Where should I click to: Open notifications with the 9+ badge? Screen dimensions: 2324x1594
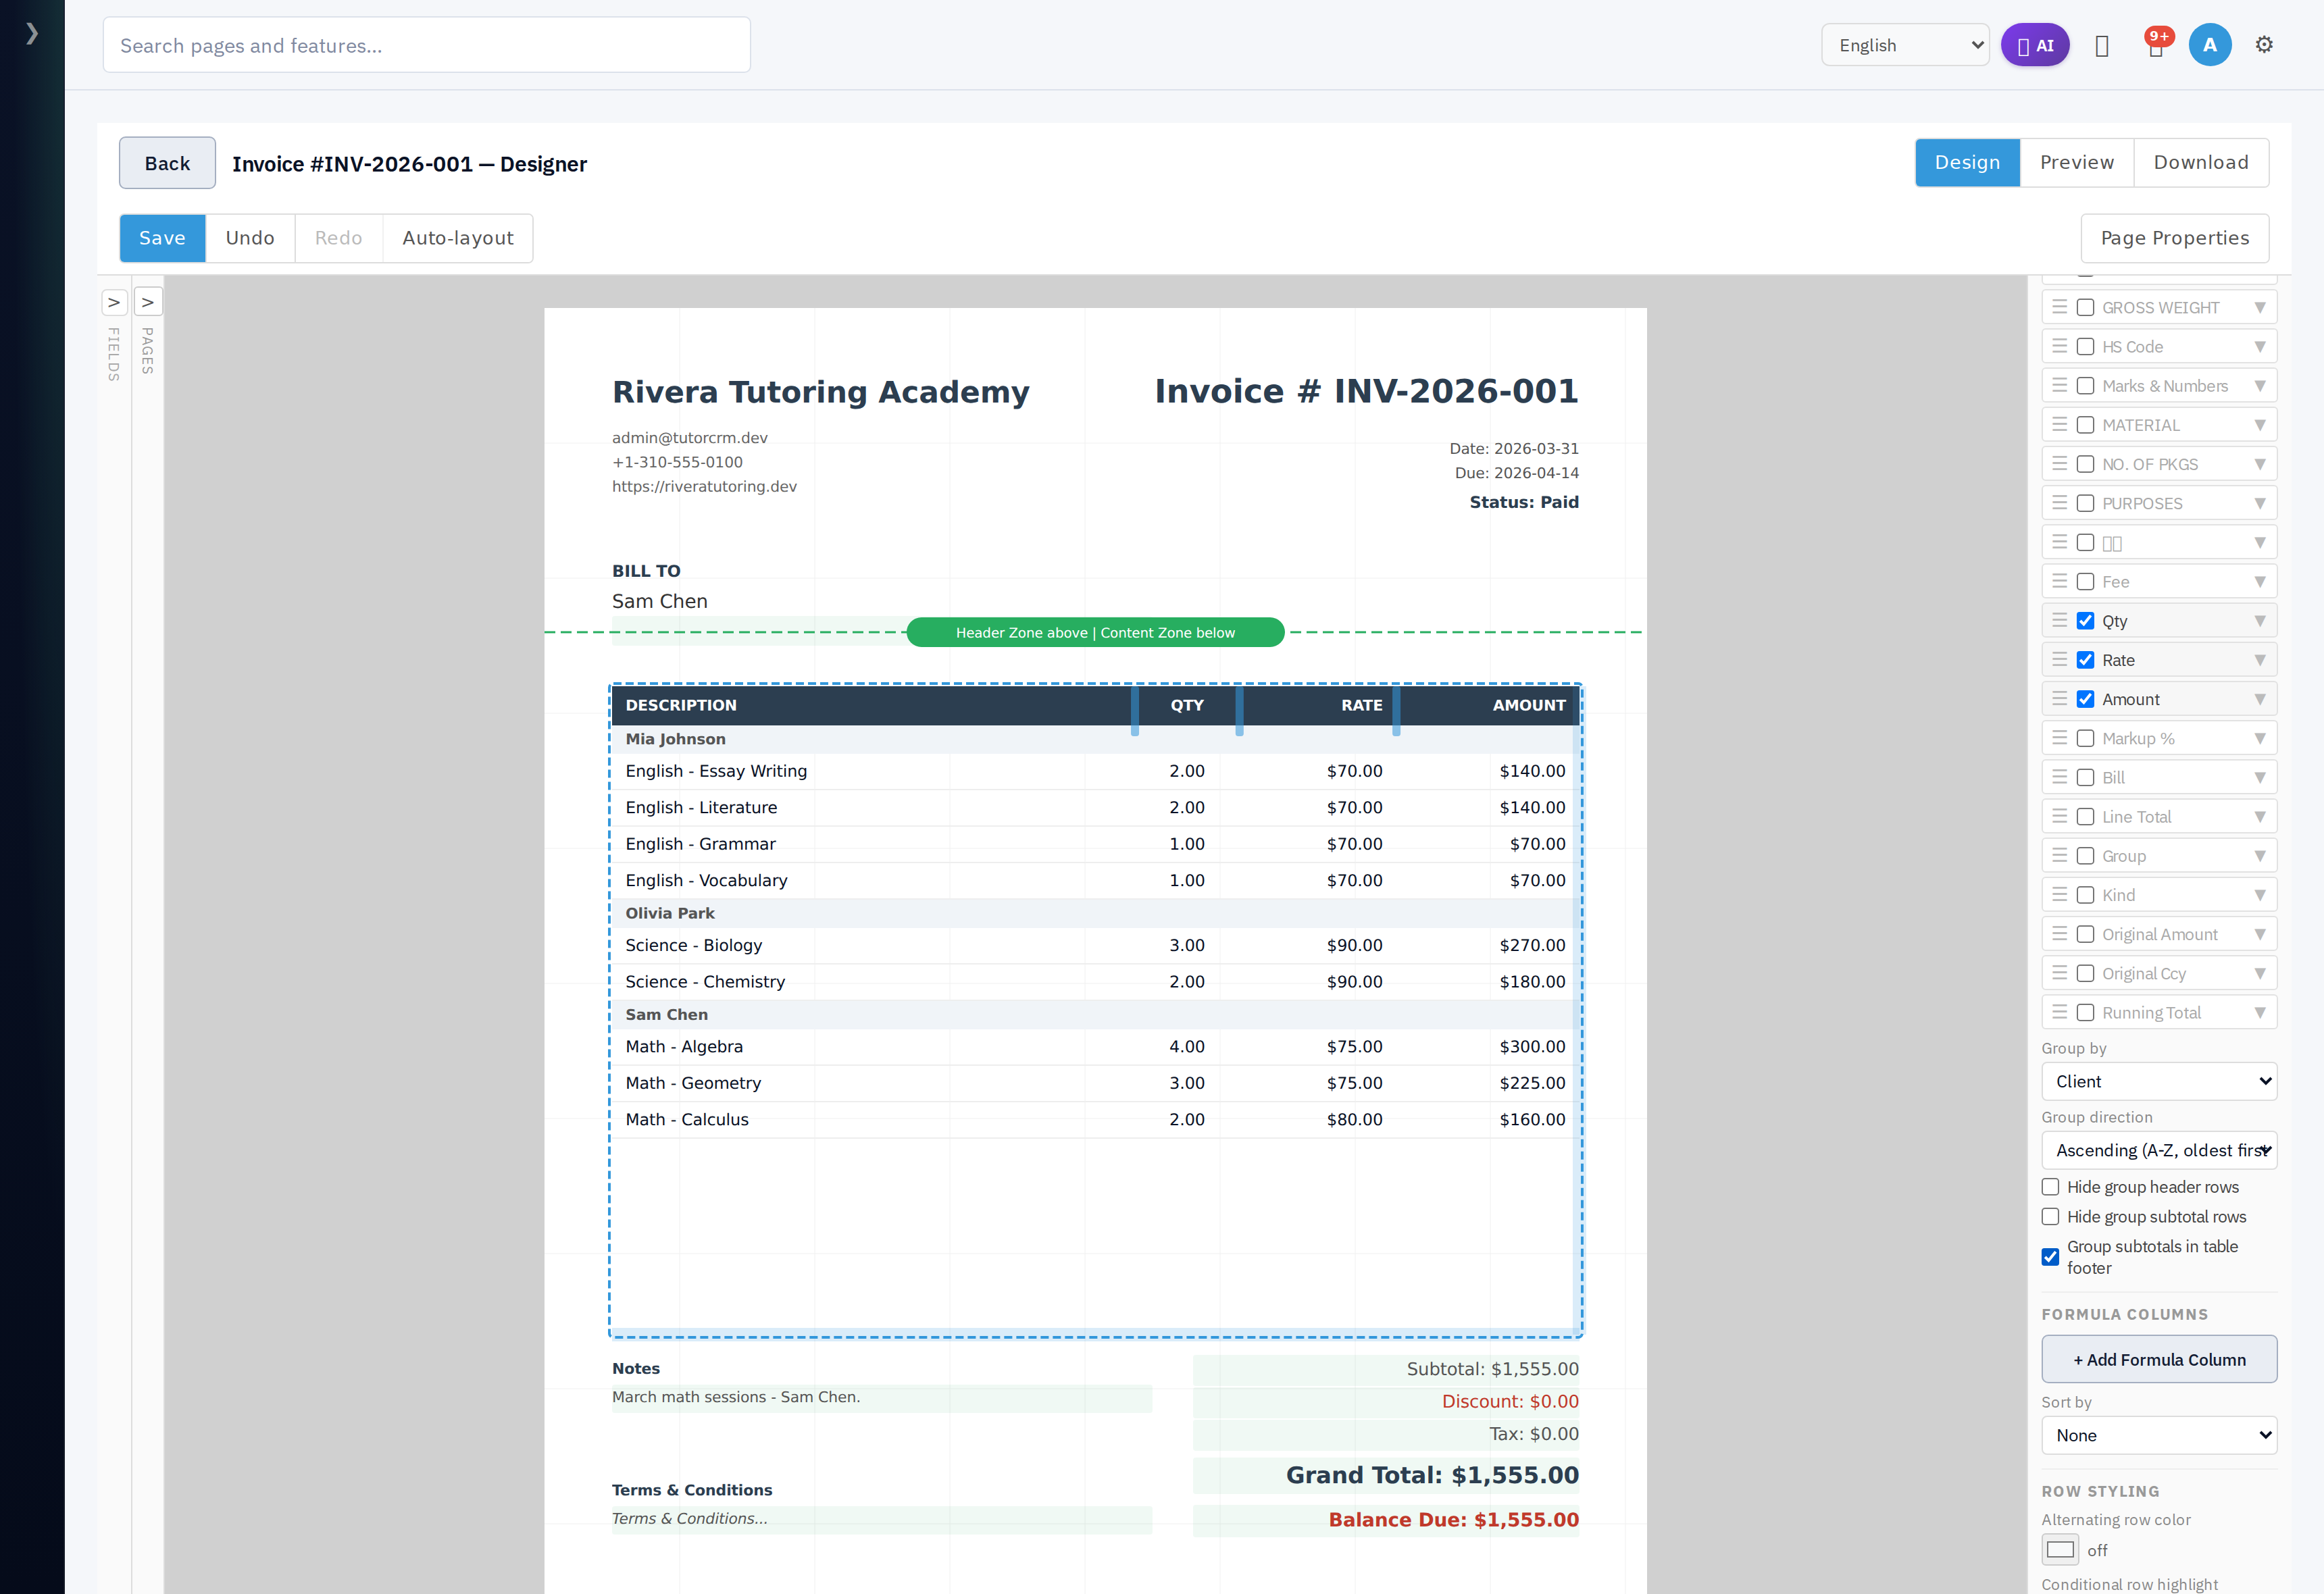pyautogui.click(x=2157, y=45)
